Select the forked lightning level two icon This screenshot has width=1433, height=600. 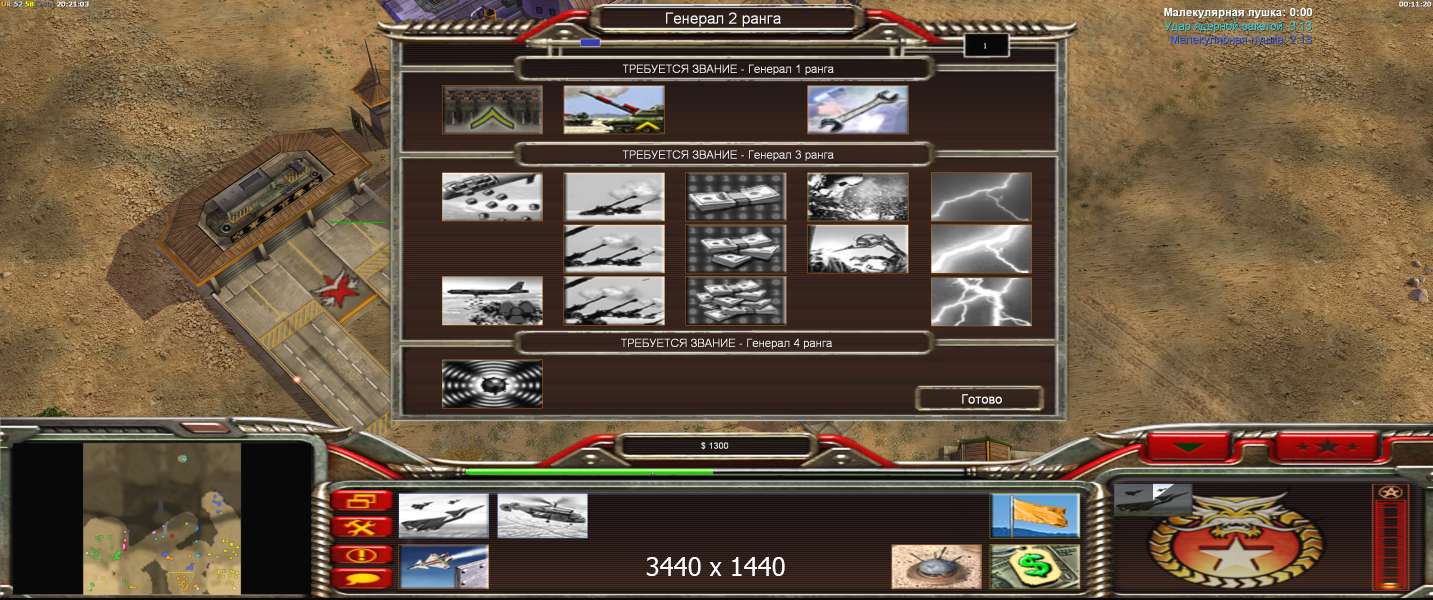click(x=981, y=249)
